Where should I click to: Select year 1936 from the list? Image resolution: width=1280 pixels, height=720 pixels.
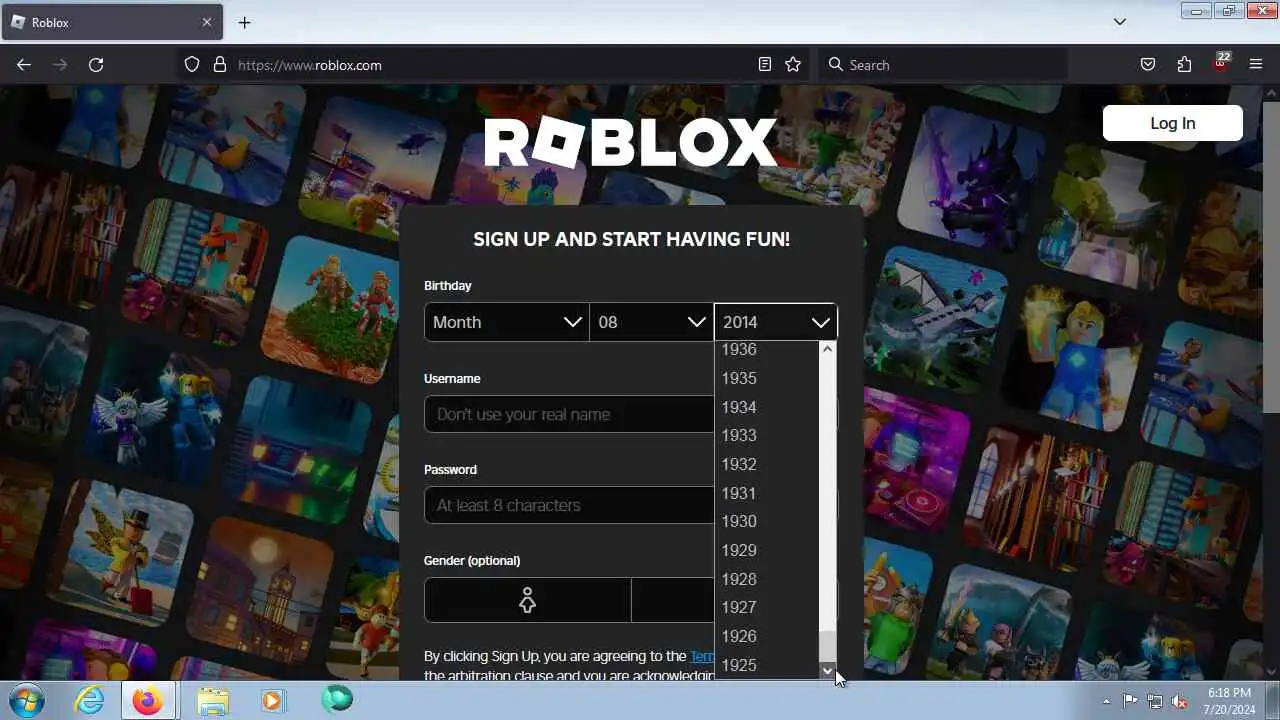coord(767,350)
